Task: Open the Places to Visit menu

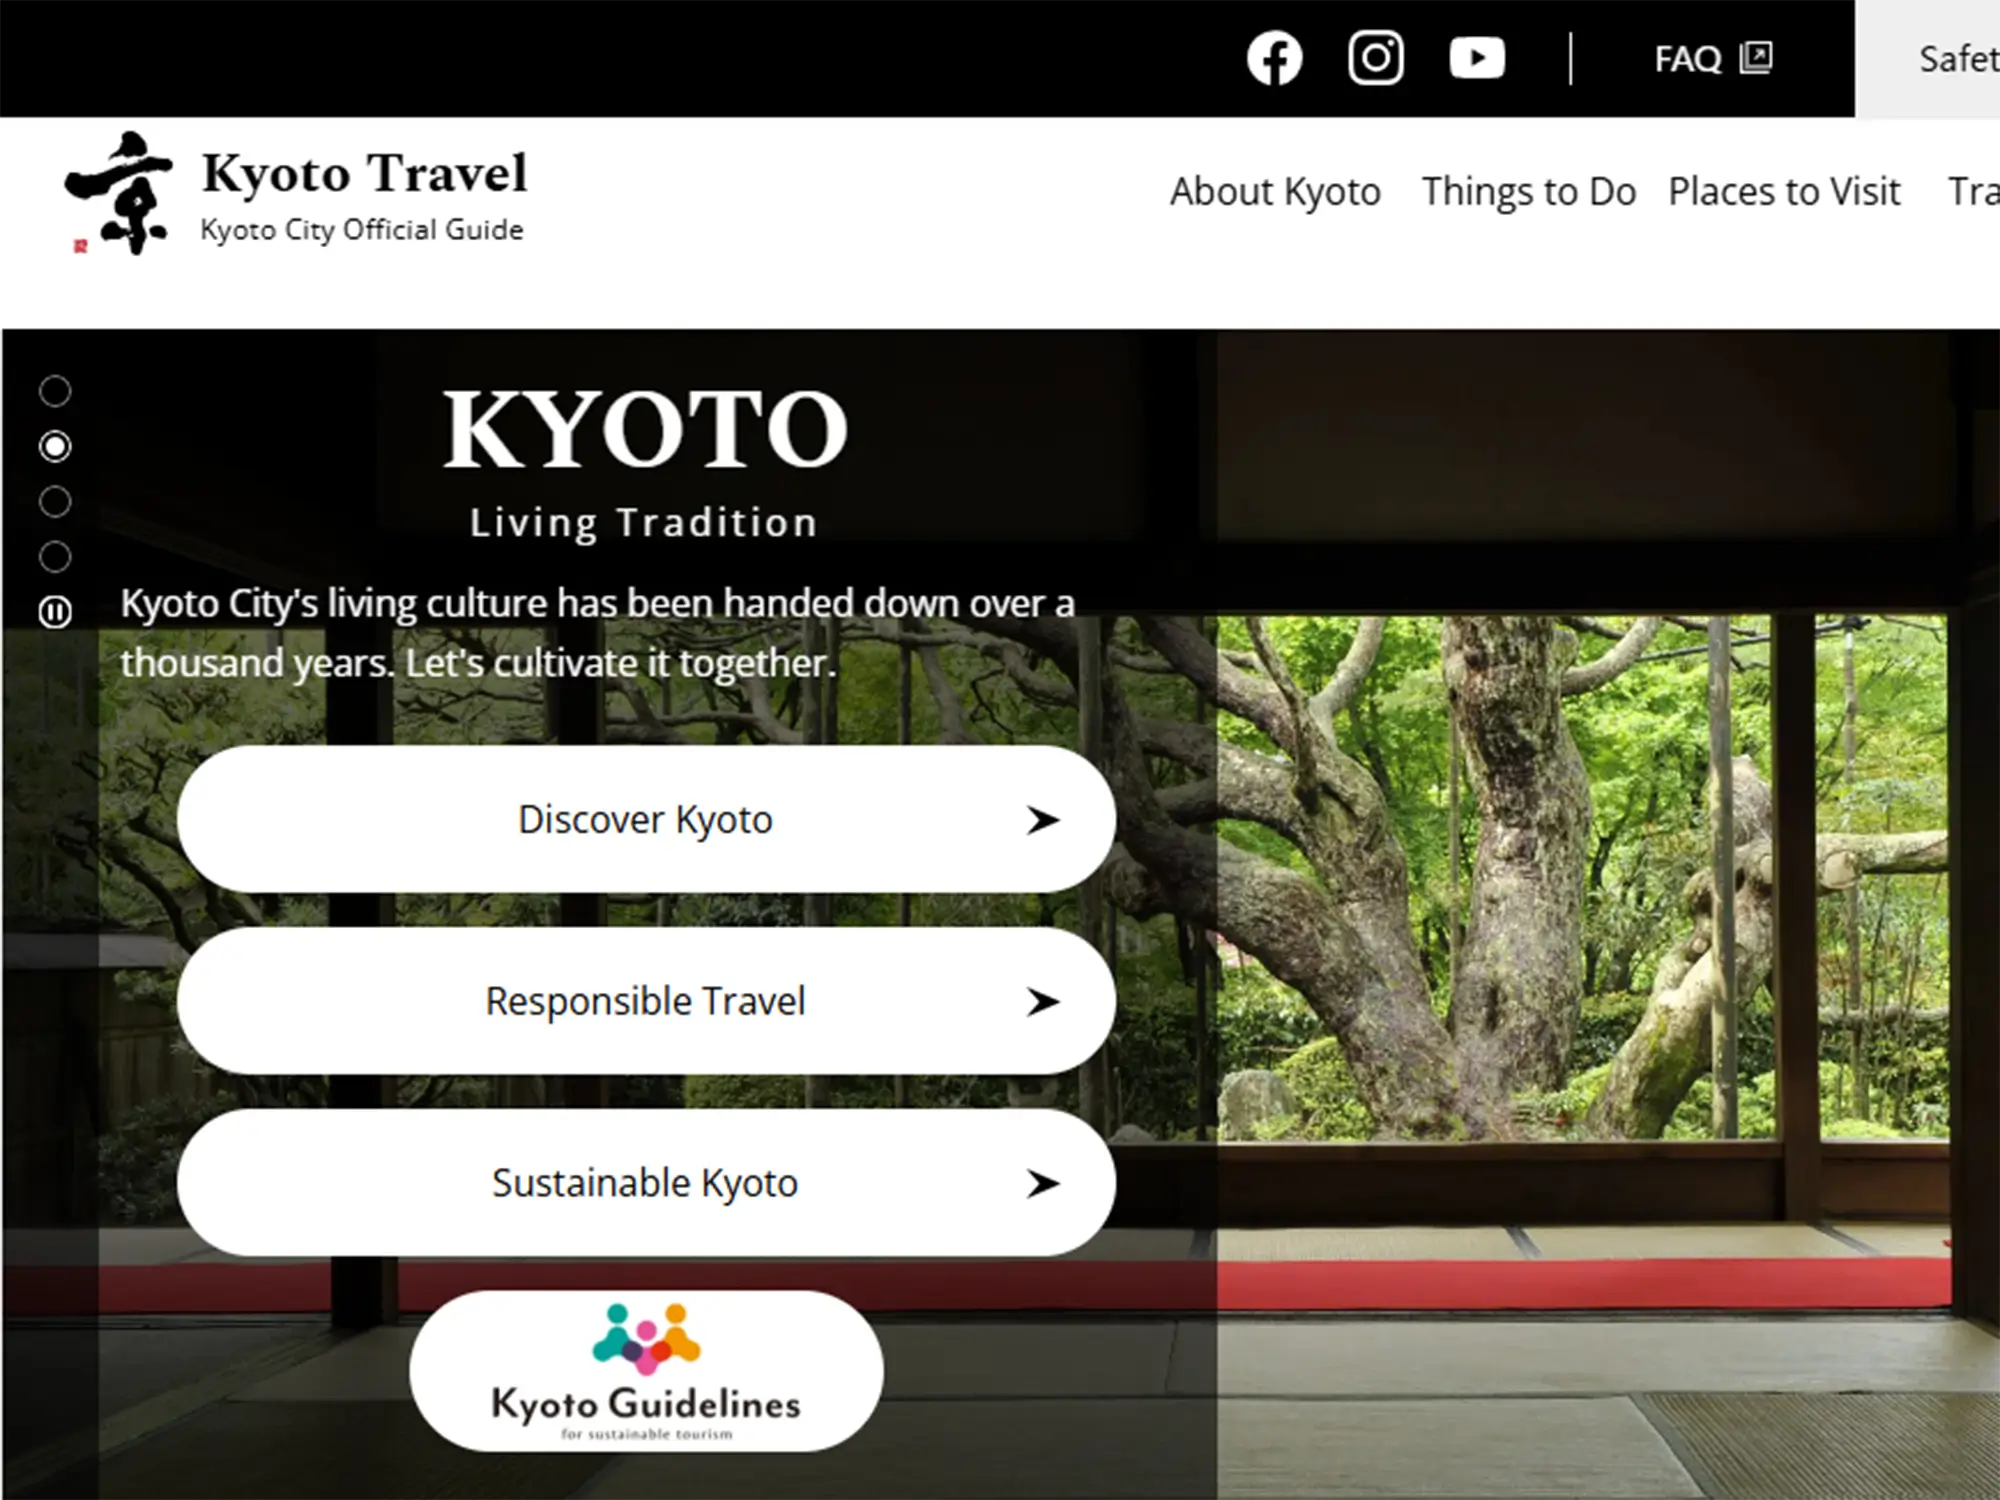Action: click(x=1784, y=191)
